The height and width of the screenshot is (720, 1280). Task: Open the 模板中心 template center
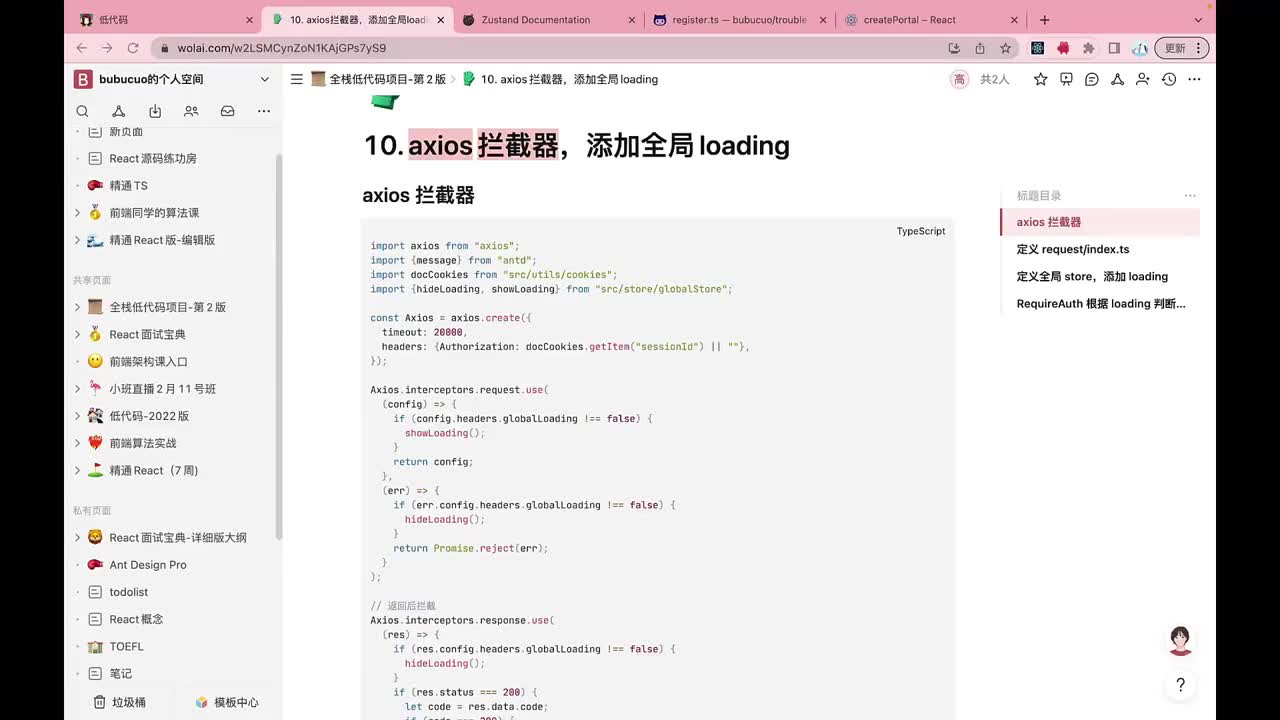pyautogui.click(x=227, y=702)
